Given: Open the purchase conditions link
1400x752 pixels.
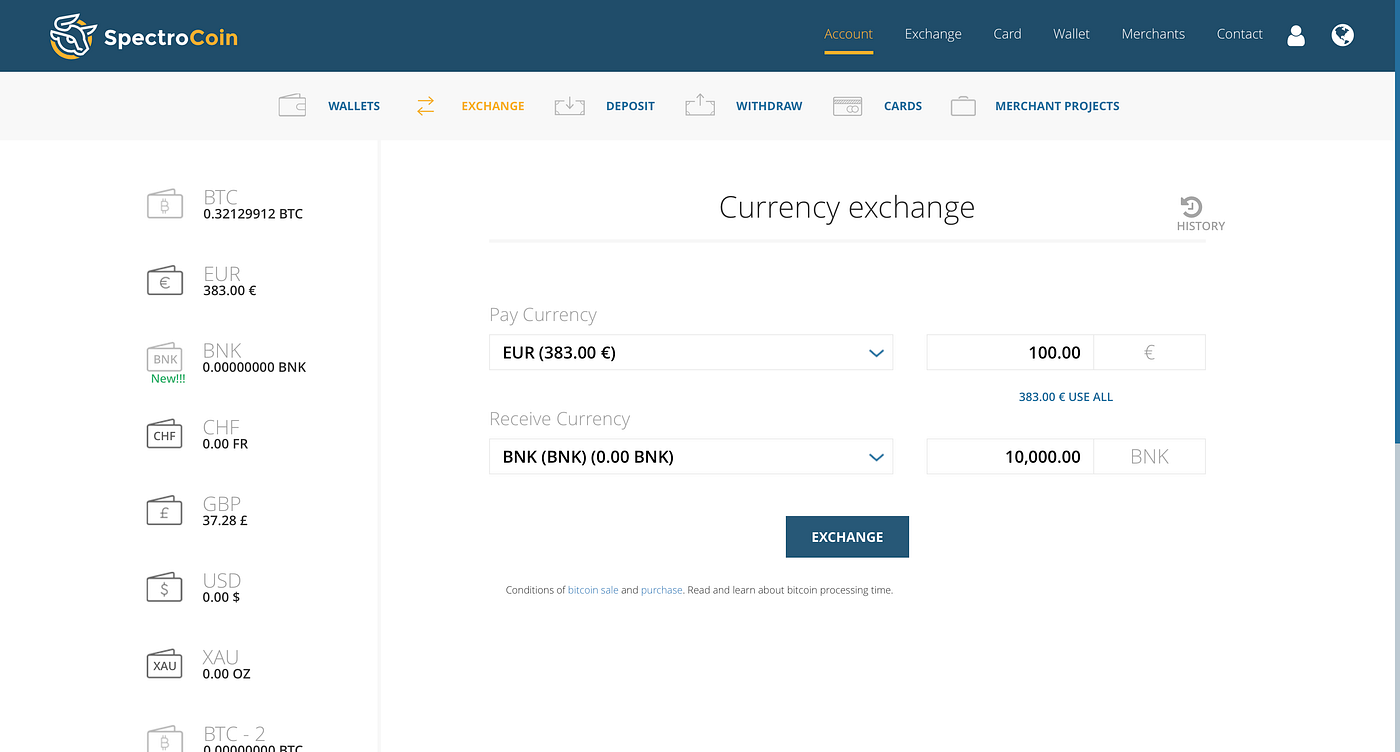Looking at the screenshot, I should tap(661, 590).
